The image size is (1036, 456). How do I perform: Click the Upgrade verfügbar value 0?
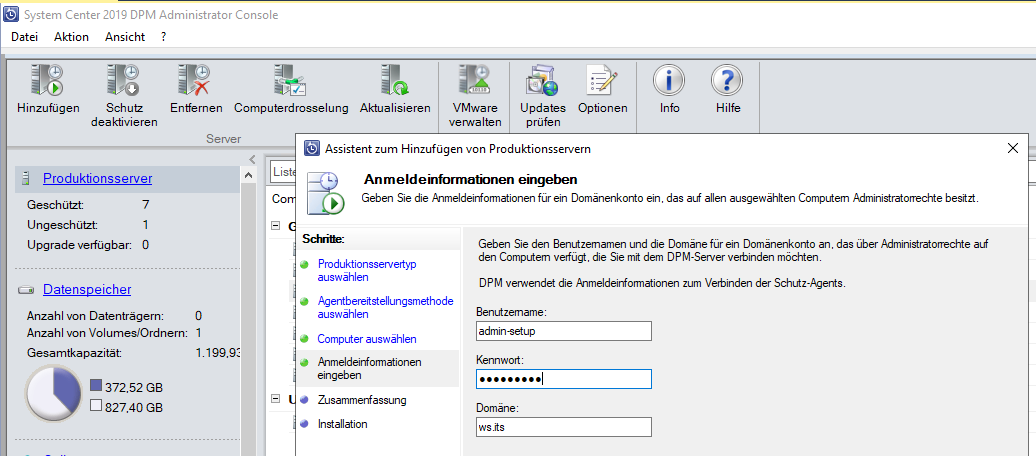coord(145,245)
